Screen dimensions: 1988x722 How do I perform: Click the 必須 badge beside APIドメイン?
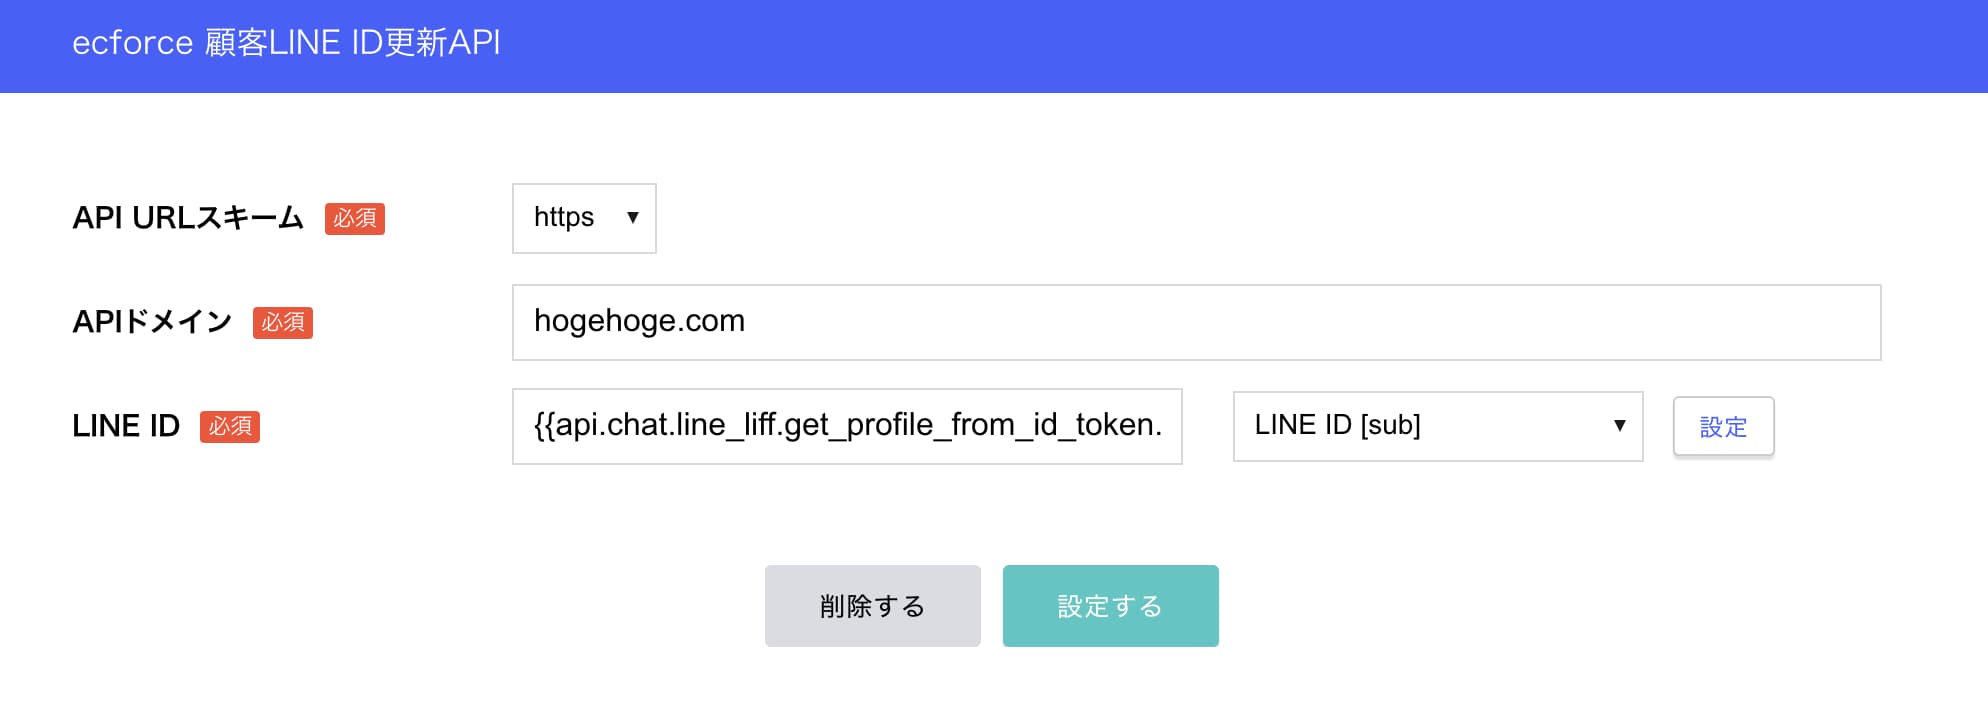(283, 323)
